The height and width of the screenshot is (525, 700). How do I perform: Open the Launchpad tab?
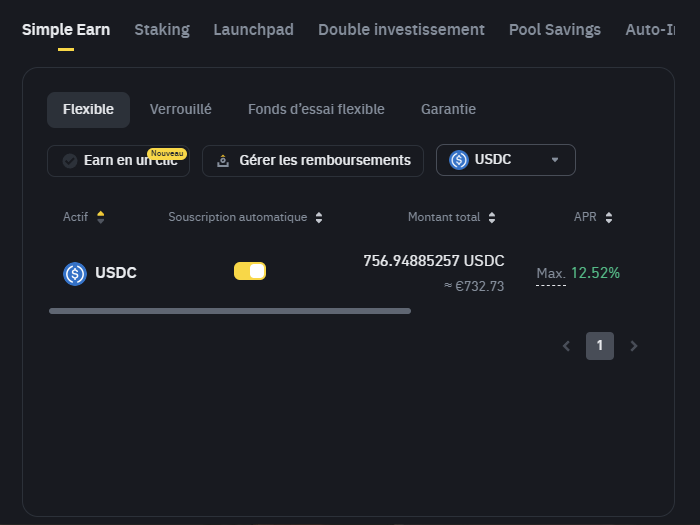(254, 30)
